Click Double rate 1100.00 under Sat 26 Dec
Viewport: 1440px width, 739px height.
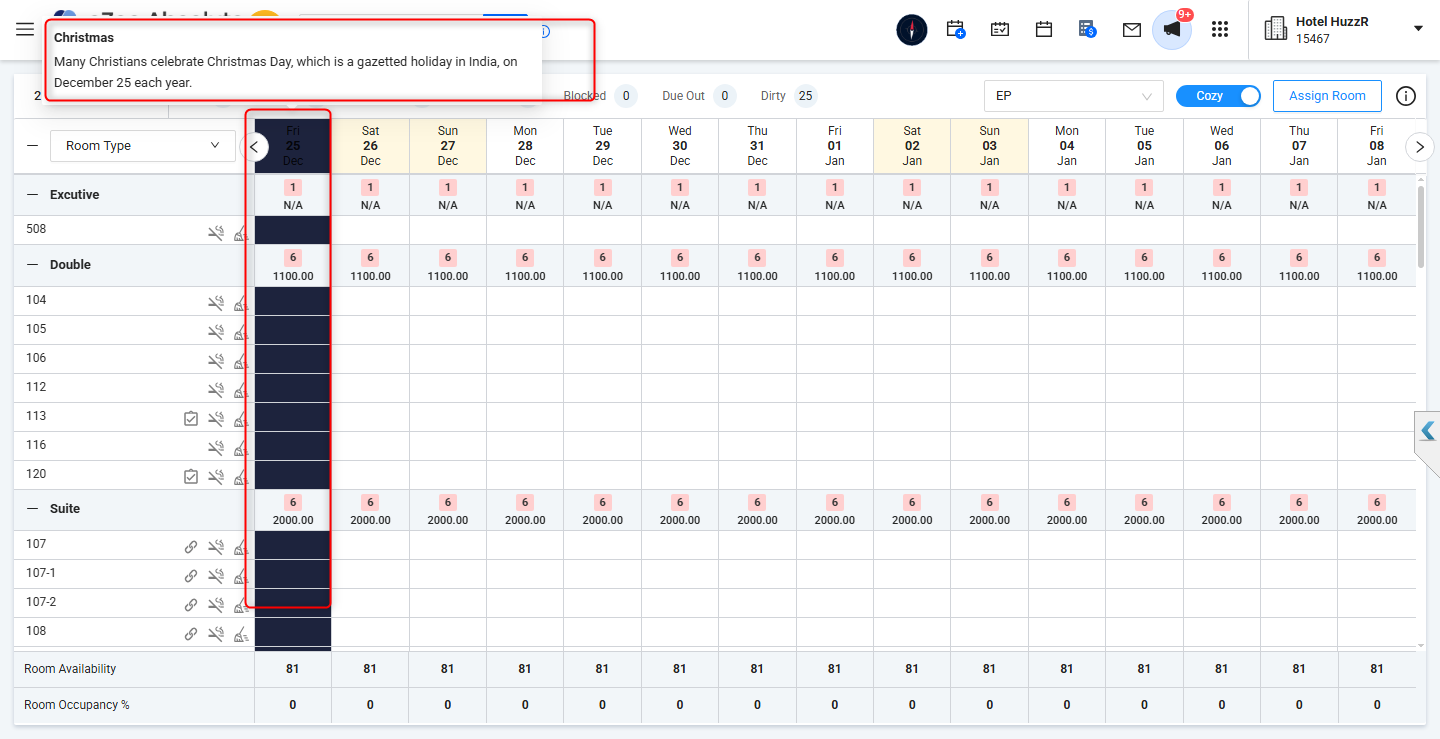click(x=370, y=276)
